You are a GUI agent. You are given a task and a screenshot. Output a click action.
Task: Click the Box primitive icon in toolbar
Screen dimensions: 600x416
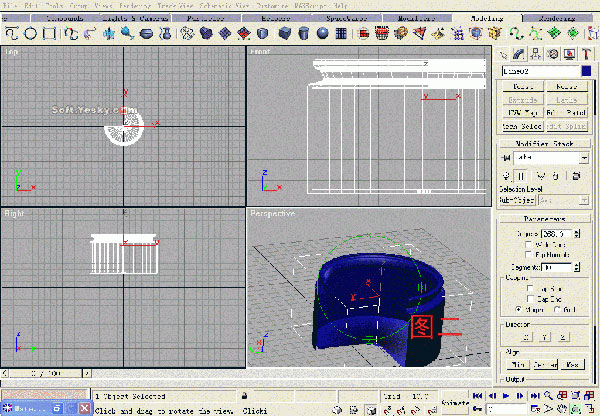point(285,34)
